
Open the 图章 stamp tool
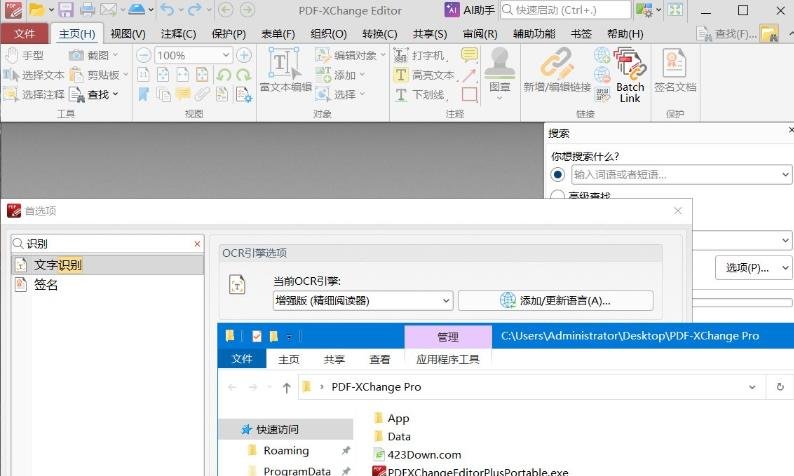499,74
